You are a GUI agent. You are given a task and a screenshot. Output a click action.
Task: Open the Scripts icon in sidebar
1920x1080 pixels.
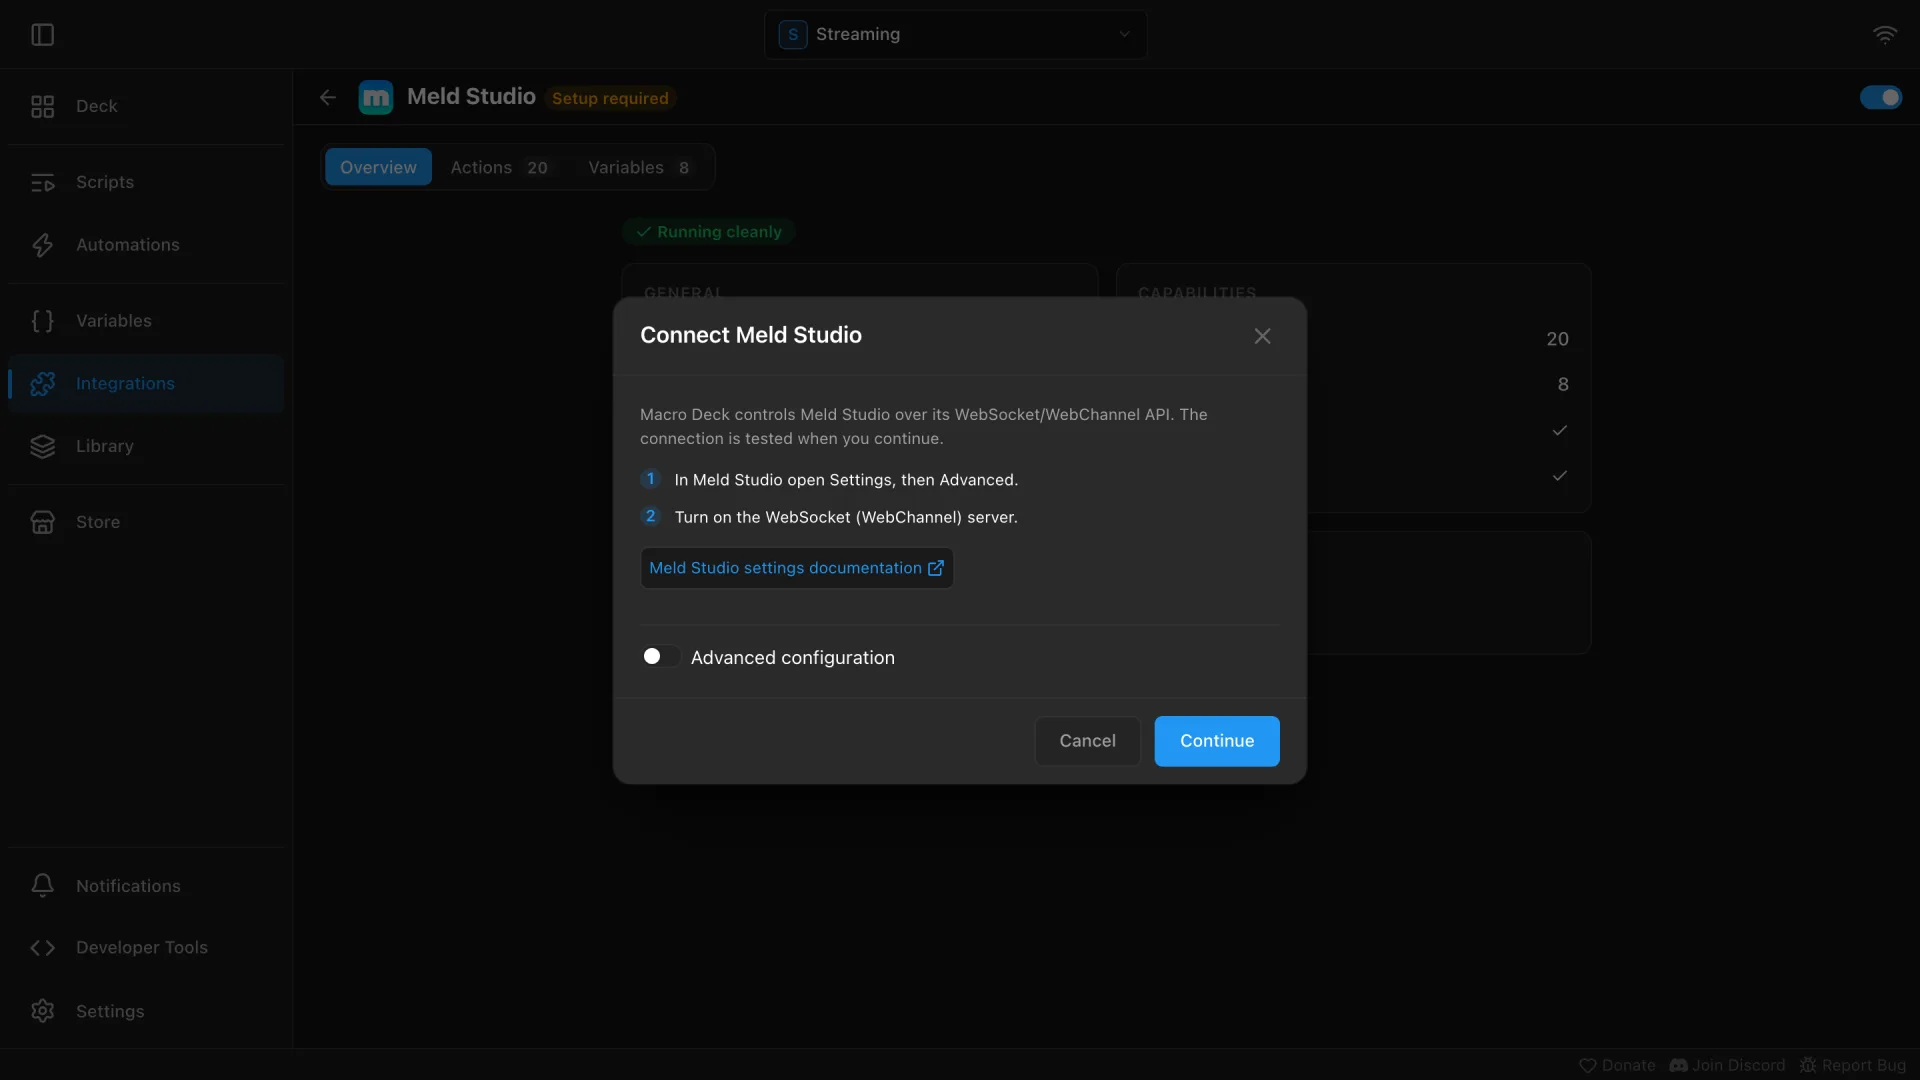[x=42, y=183]
